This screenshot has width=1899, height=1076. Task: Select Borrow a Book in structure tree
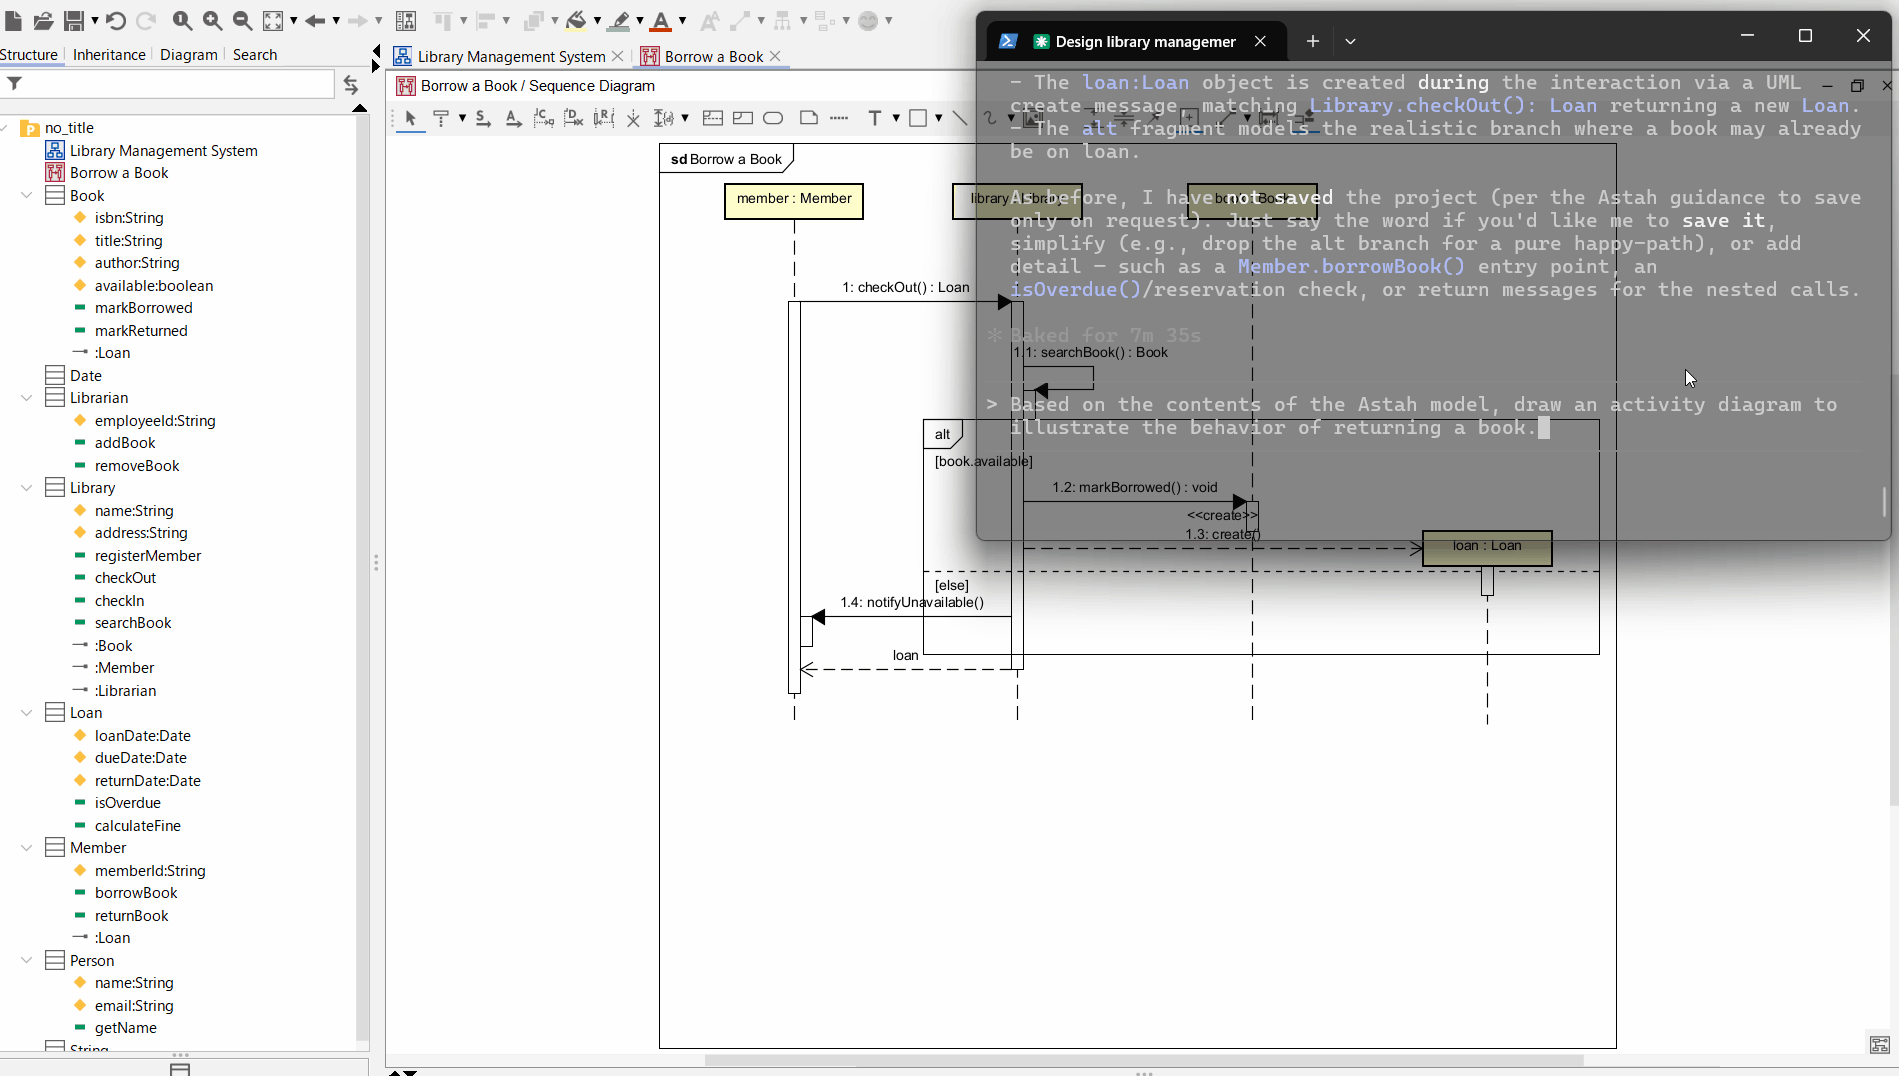click(x=119, y=172)
